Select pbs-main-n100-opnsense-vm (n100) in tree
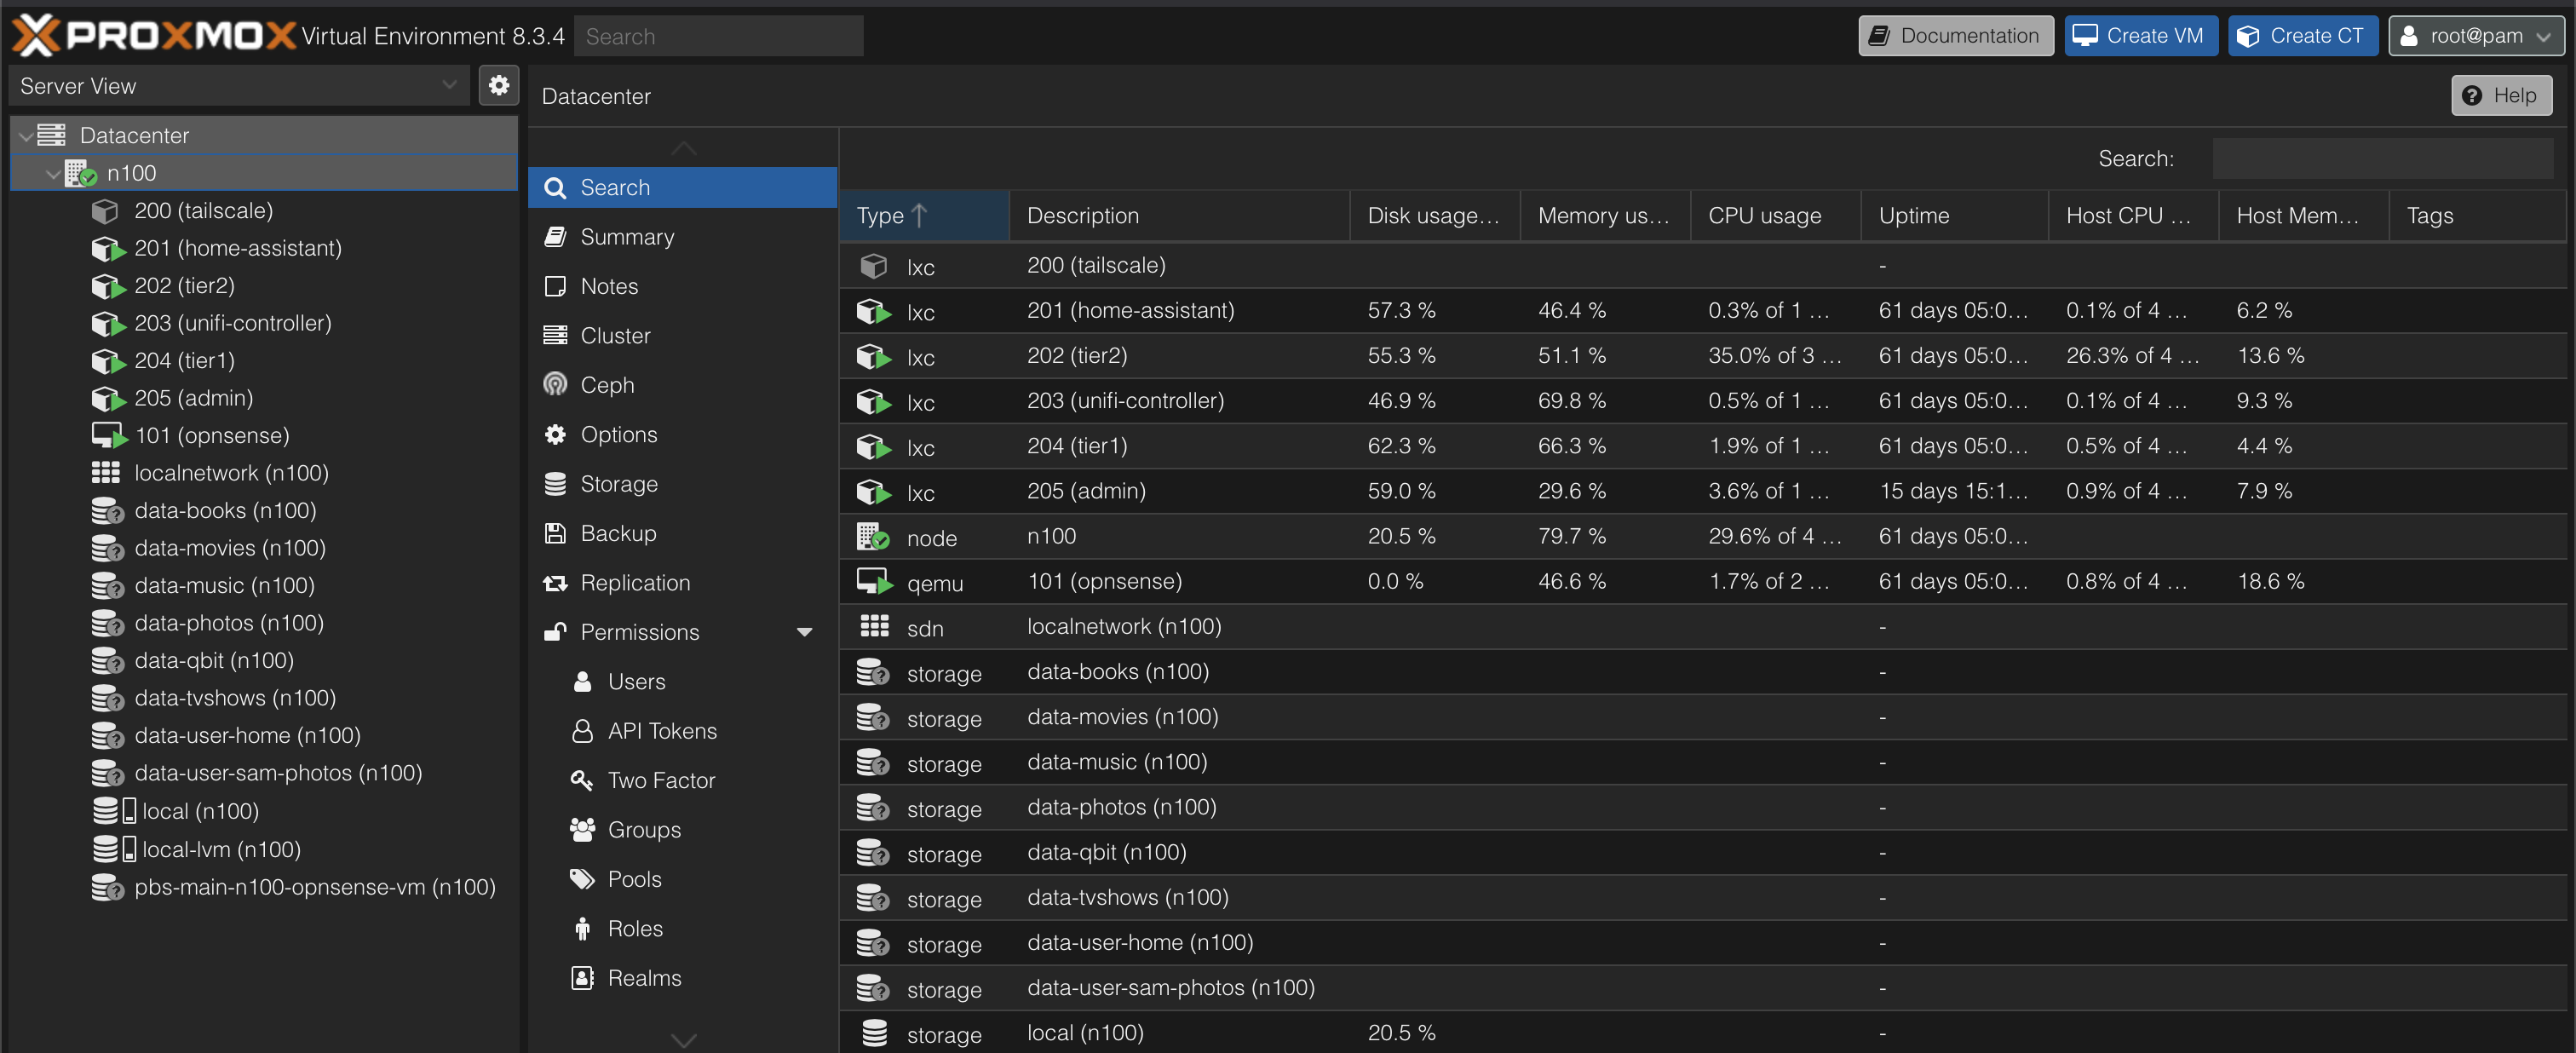The image size is (2576, 1053). (x=265, y=887)
